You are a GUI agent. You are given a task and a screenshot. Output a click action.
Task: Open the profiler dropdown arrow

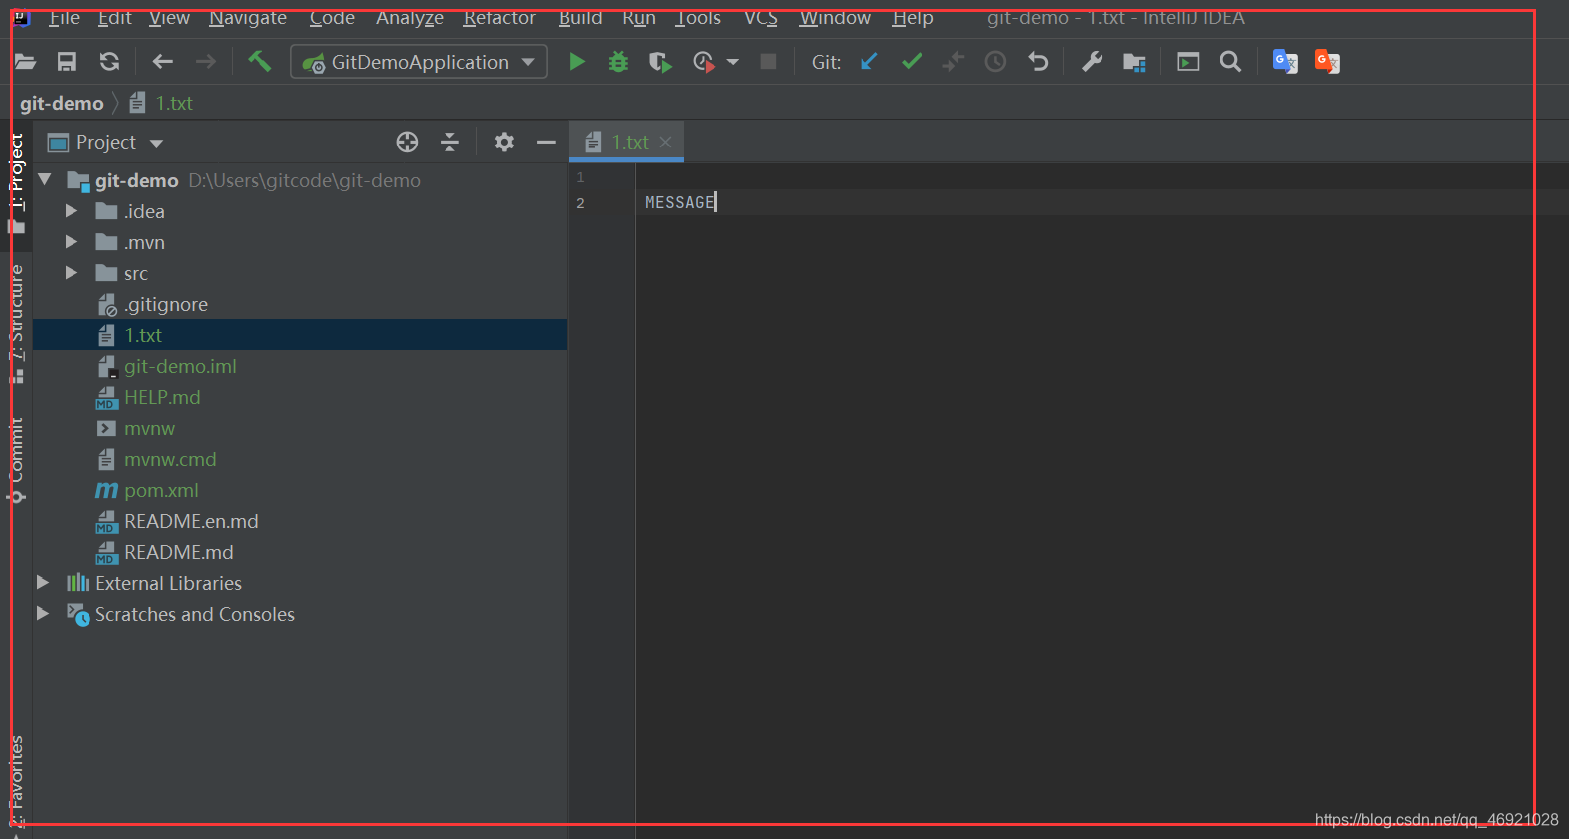pyautogui.click(x=733, y=62)
